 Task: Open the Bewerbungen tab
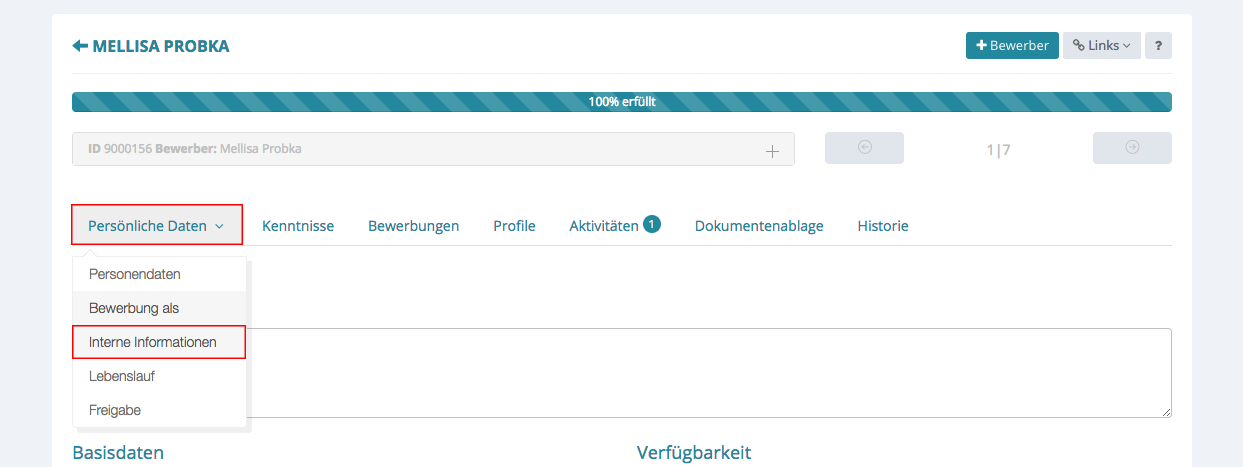tap(413, 226)
